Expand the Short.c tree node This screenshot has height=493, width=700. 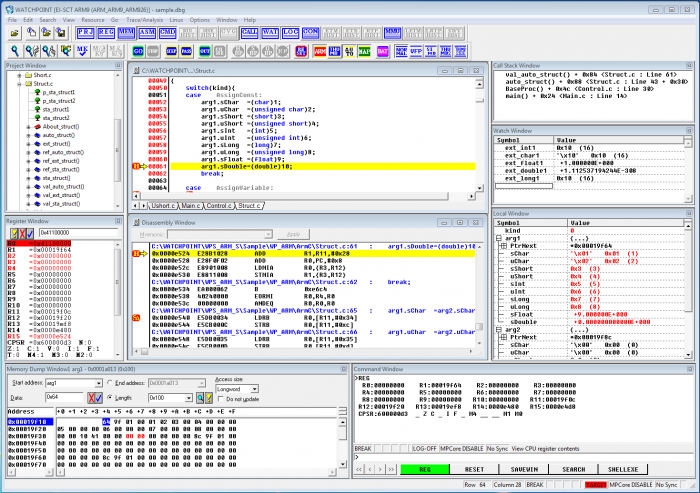[19, 75]
